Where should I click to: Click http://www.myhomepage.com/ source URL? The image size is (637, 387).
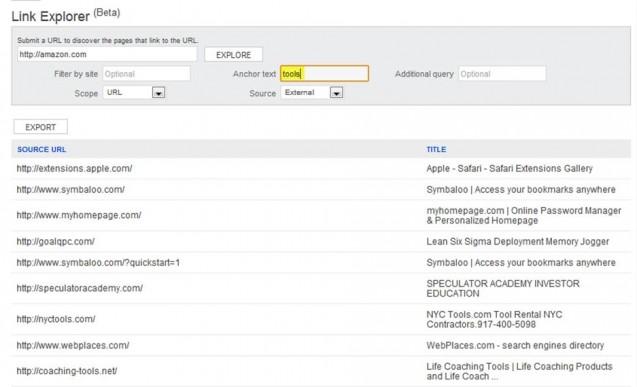coord(79,215)
